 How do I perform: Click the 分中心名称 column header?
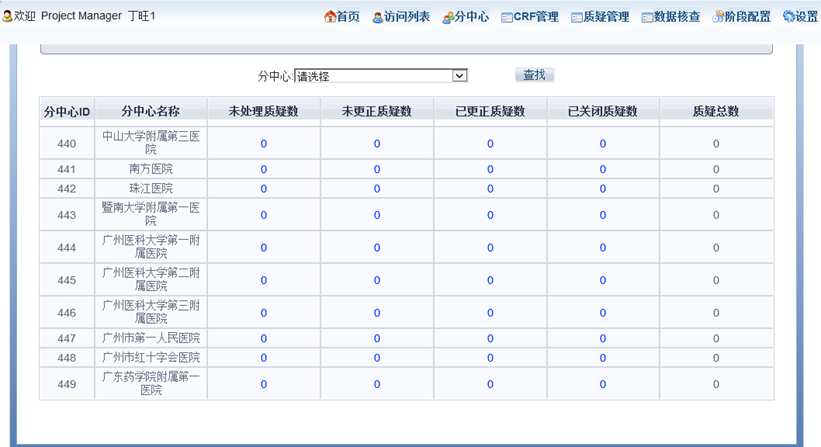[x=151, y=111]
